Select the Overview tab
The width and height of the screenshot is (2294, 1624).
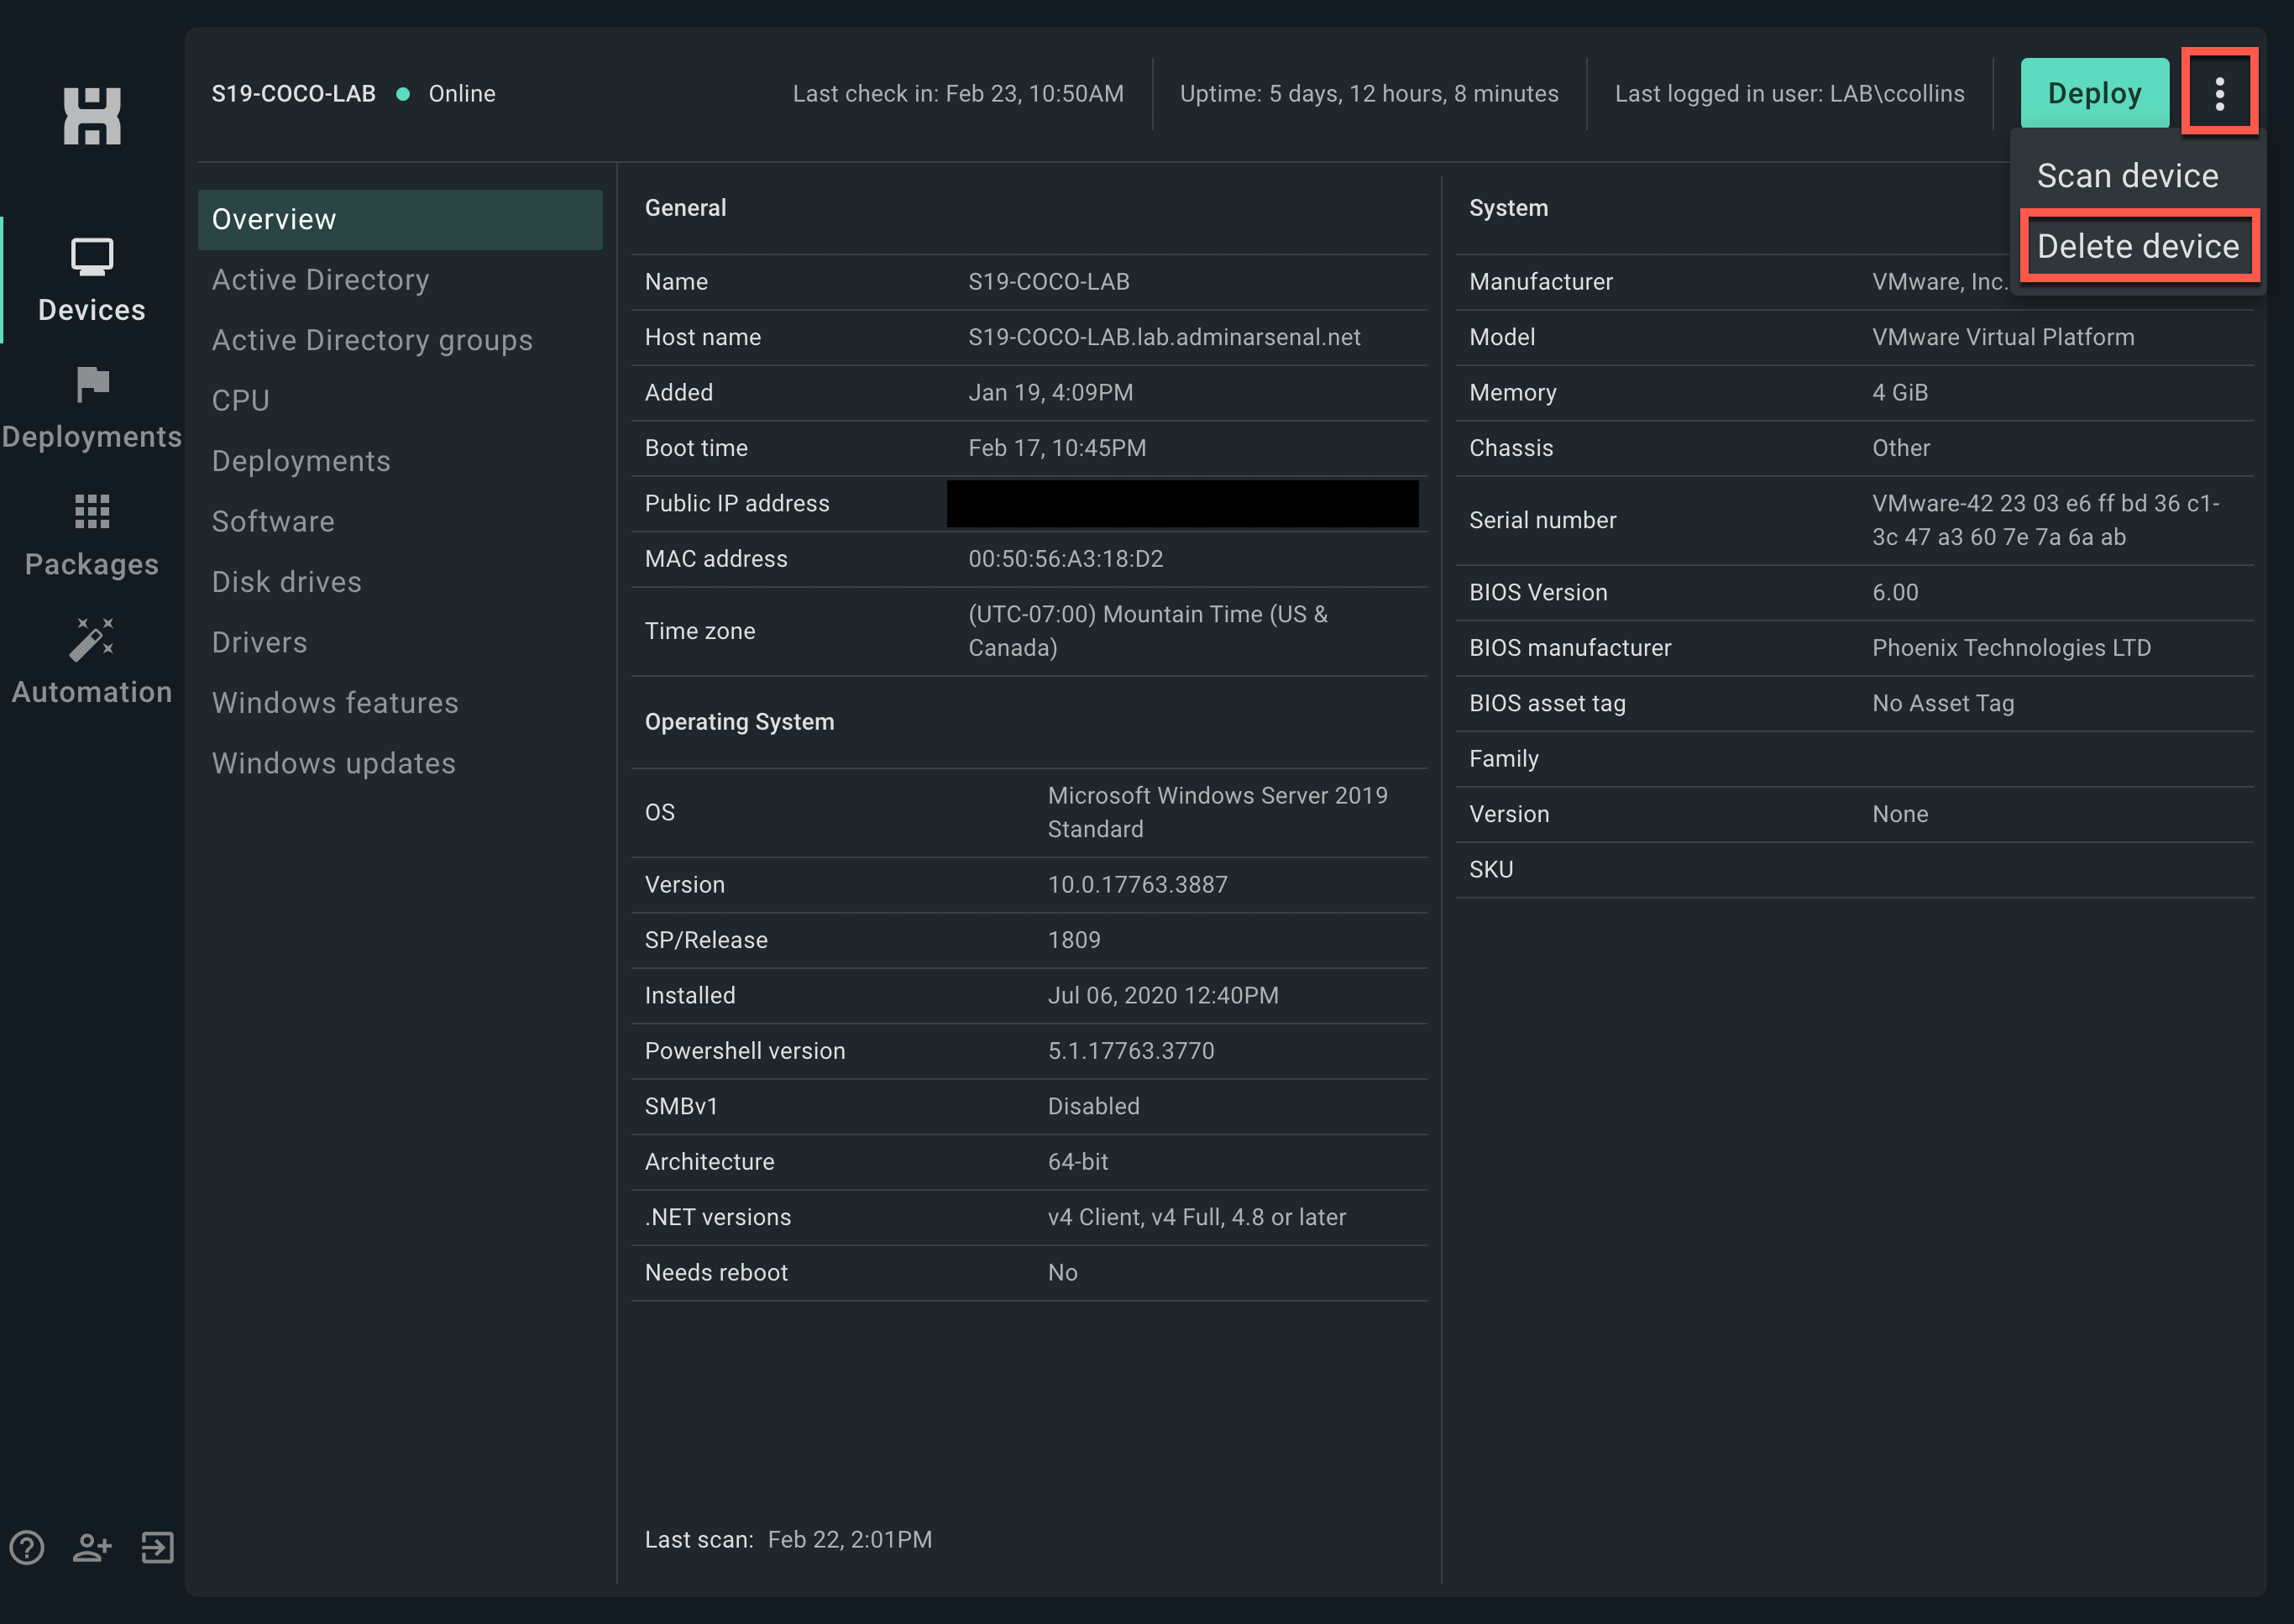pyautogui.click(x=400, y=219)
